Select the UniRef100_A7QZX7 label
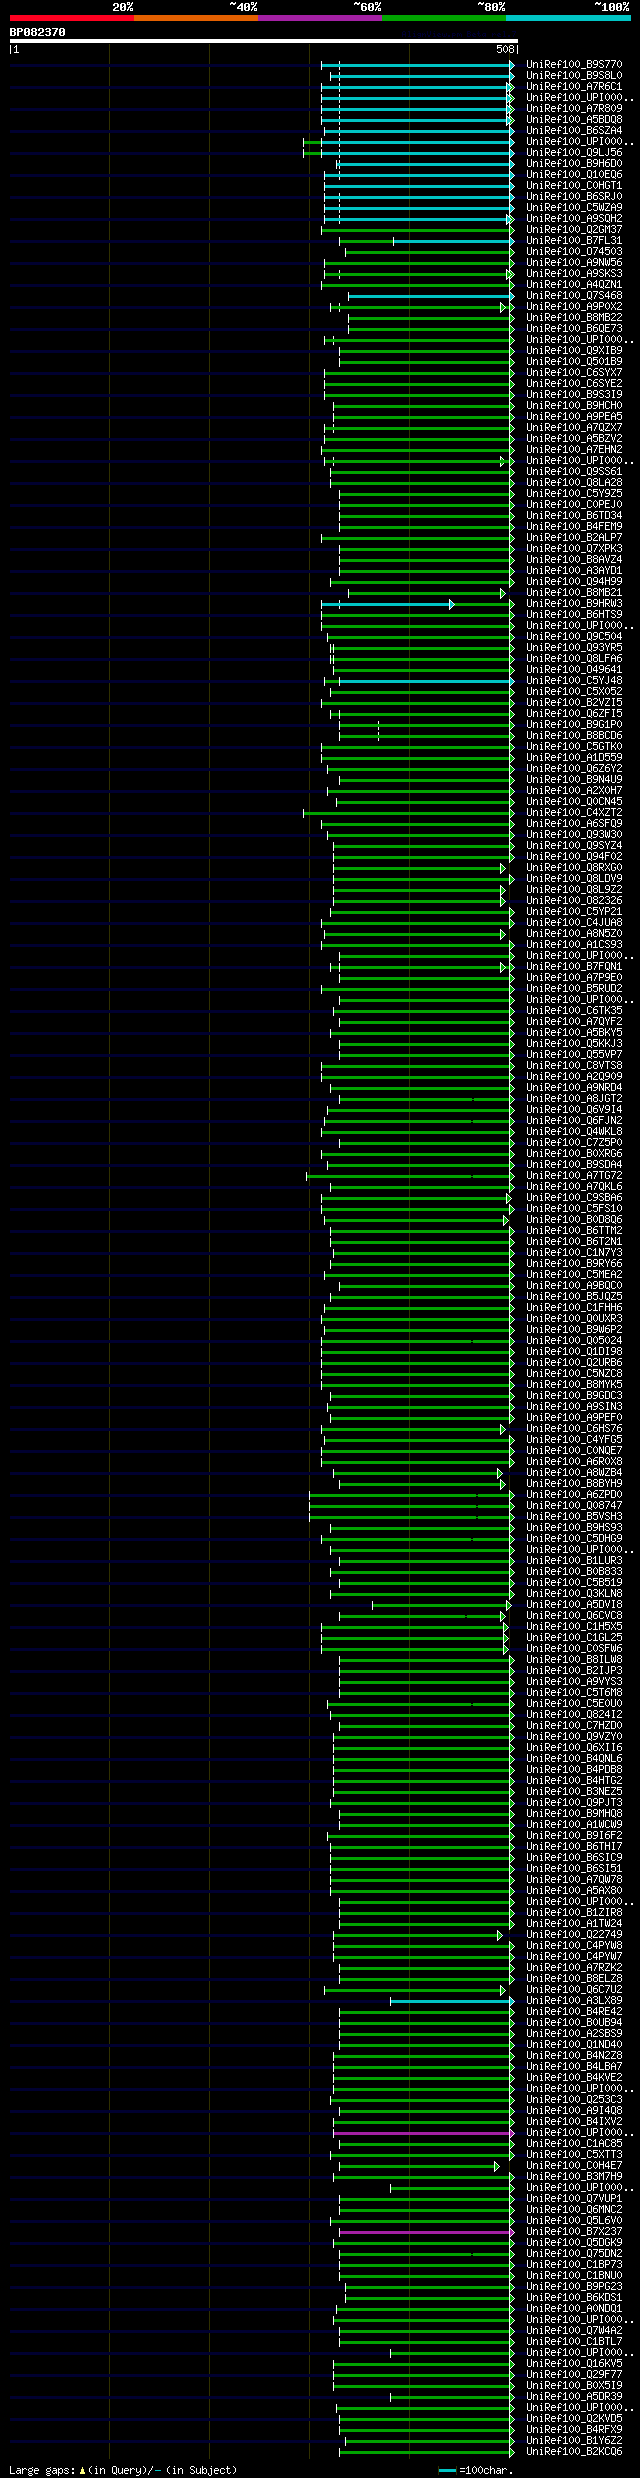 point(574,428)
